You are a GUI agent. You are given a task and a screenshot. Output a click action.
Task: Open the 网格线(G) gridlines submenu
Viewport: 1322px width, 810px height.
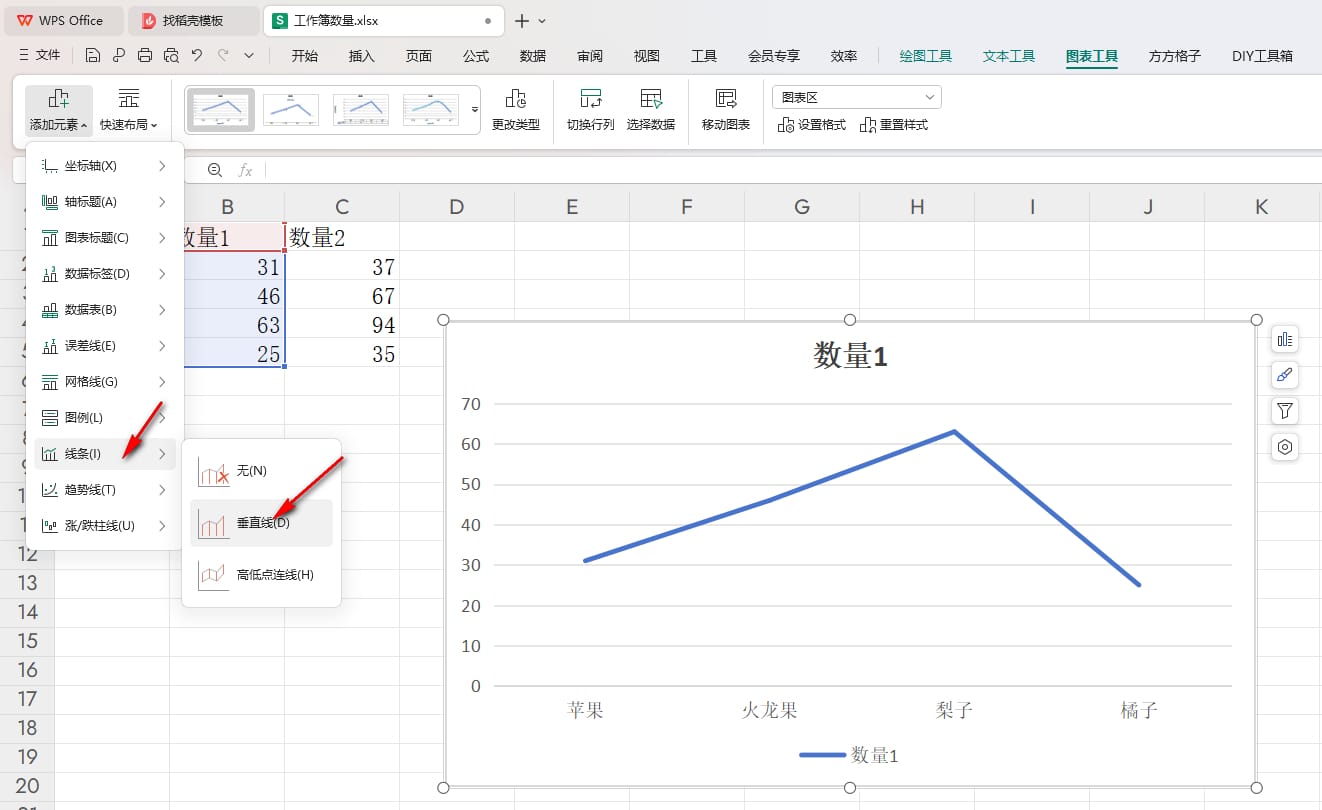point(105,382)
